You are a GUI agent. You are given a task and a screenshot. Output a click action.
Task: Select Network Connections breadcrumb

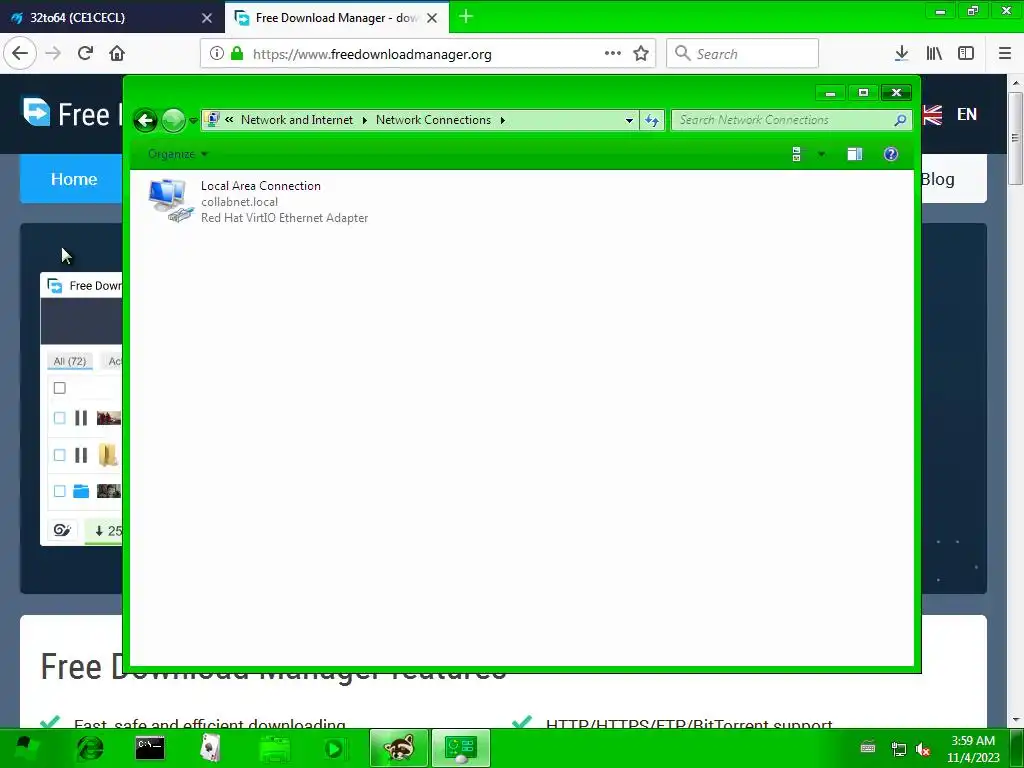pyautogui.click(x=433, y=120)
